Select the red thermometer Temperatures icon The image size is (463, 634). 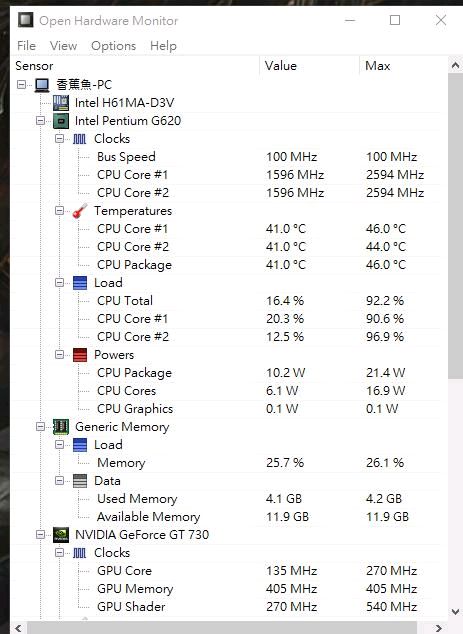80,211
